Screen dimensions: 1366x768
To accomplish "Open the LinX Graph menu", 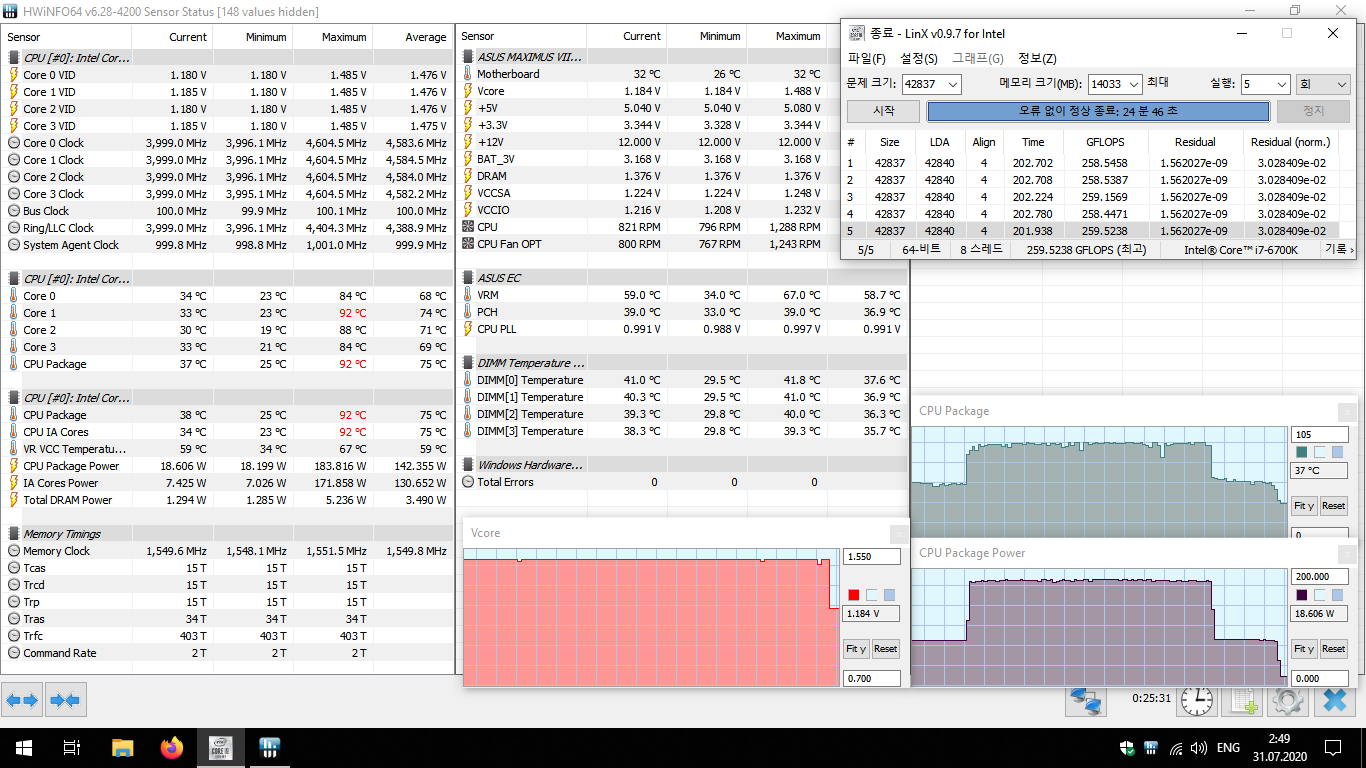I will [977, 58].
